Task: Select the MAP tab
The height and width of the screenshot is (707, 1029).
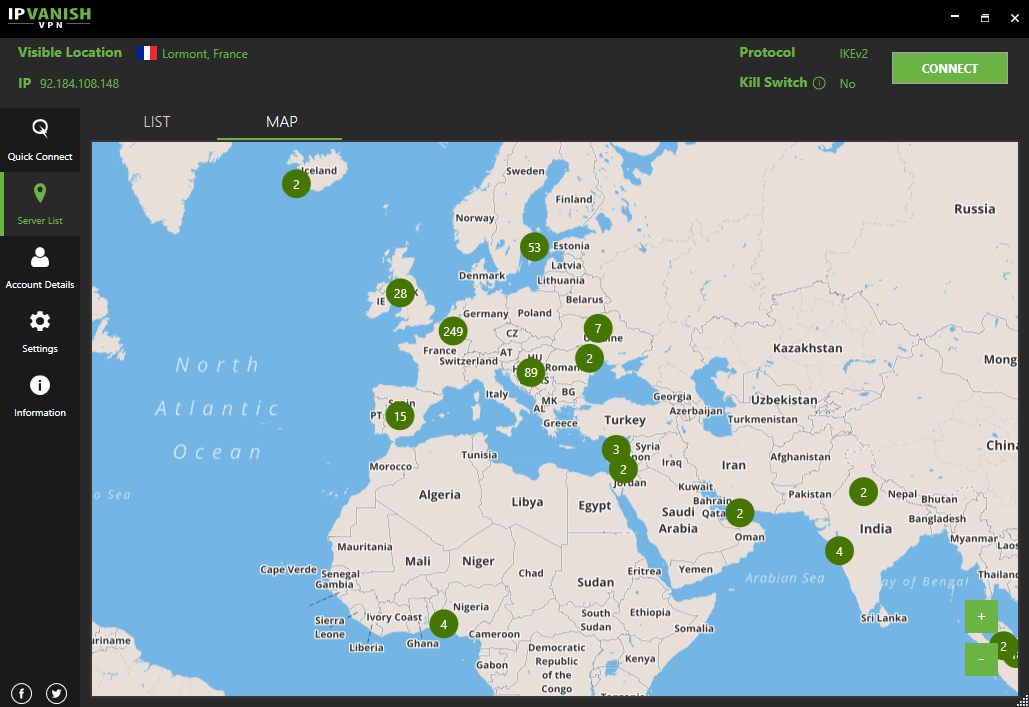Action: (282, 122)
